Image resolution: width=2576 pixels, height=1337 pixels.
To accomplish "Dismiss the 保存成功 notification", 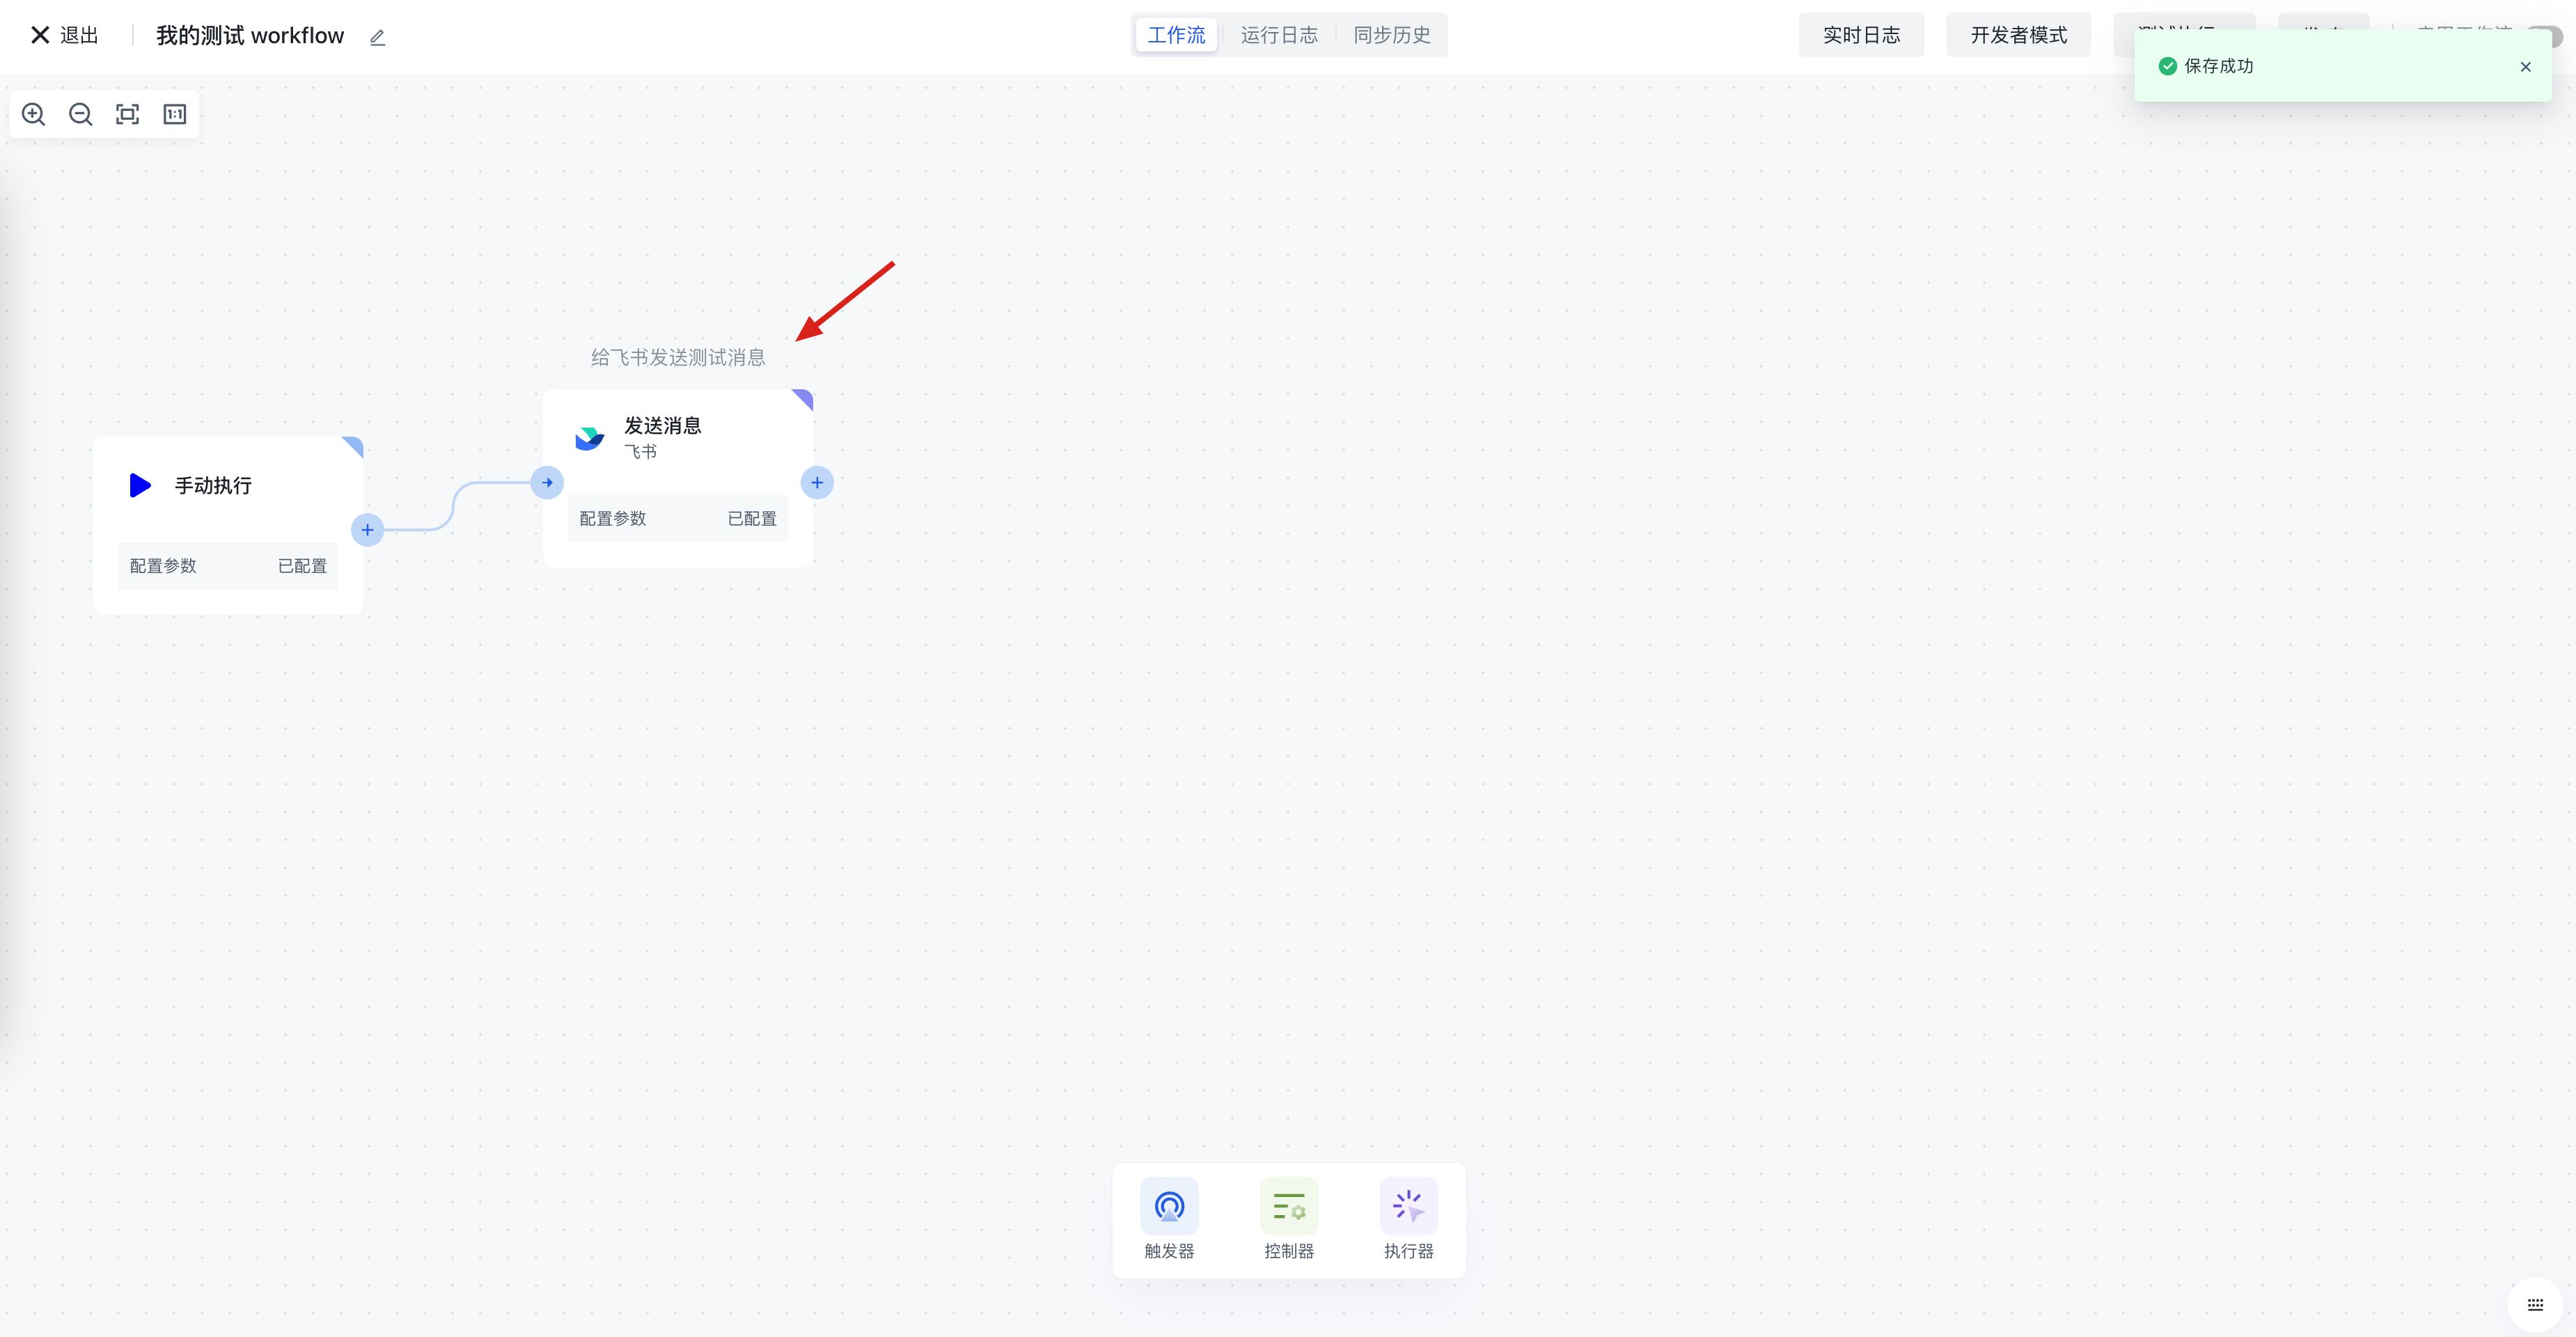I will tap(2525, 67).
